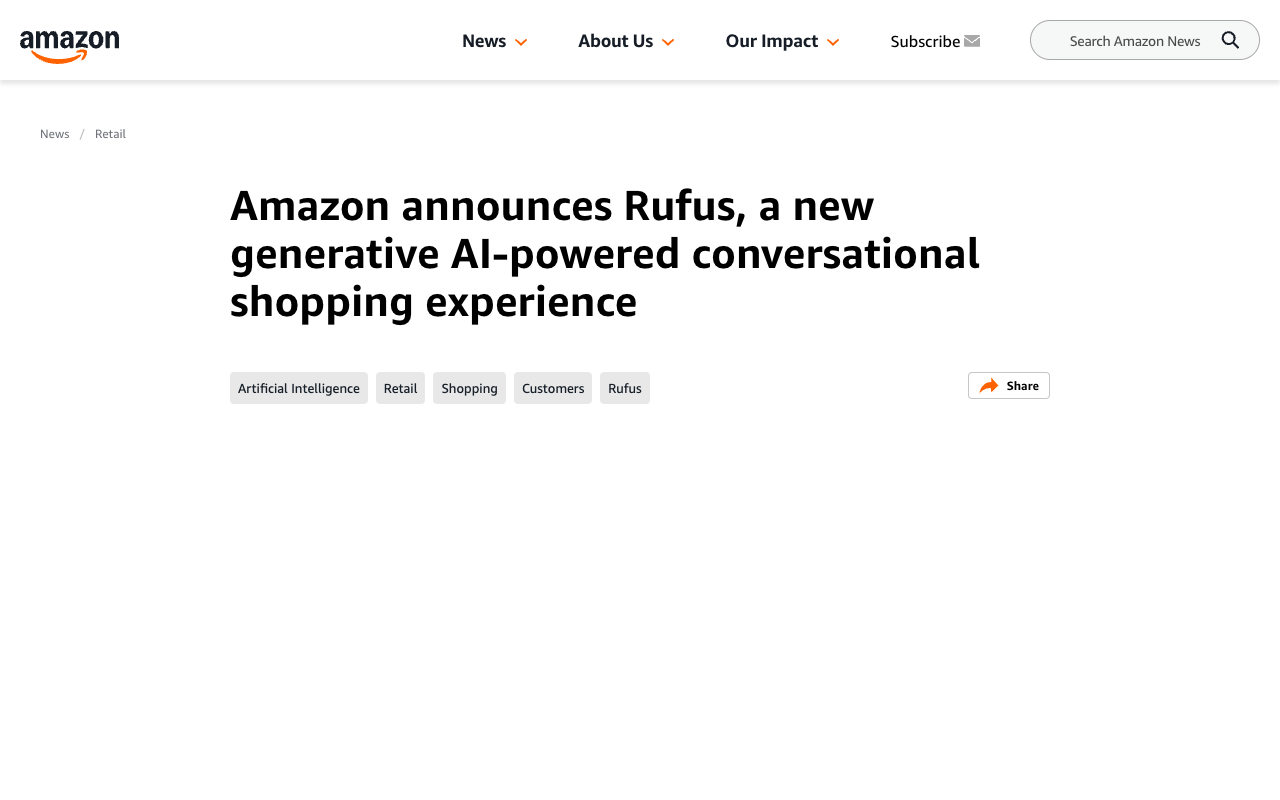Select the Rufus tag
1280x800 pixels.
point(625,388)
